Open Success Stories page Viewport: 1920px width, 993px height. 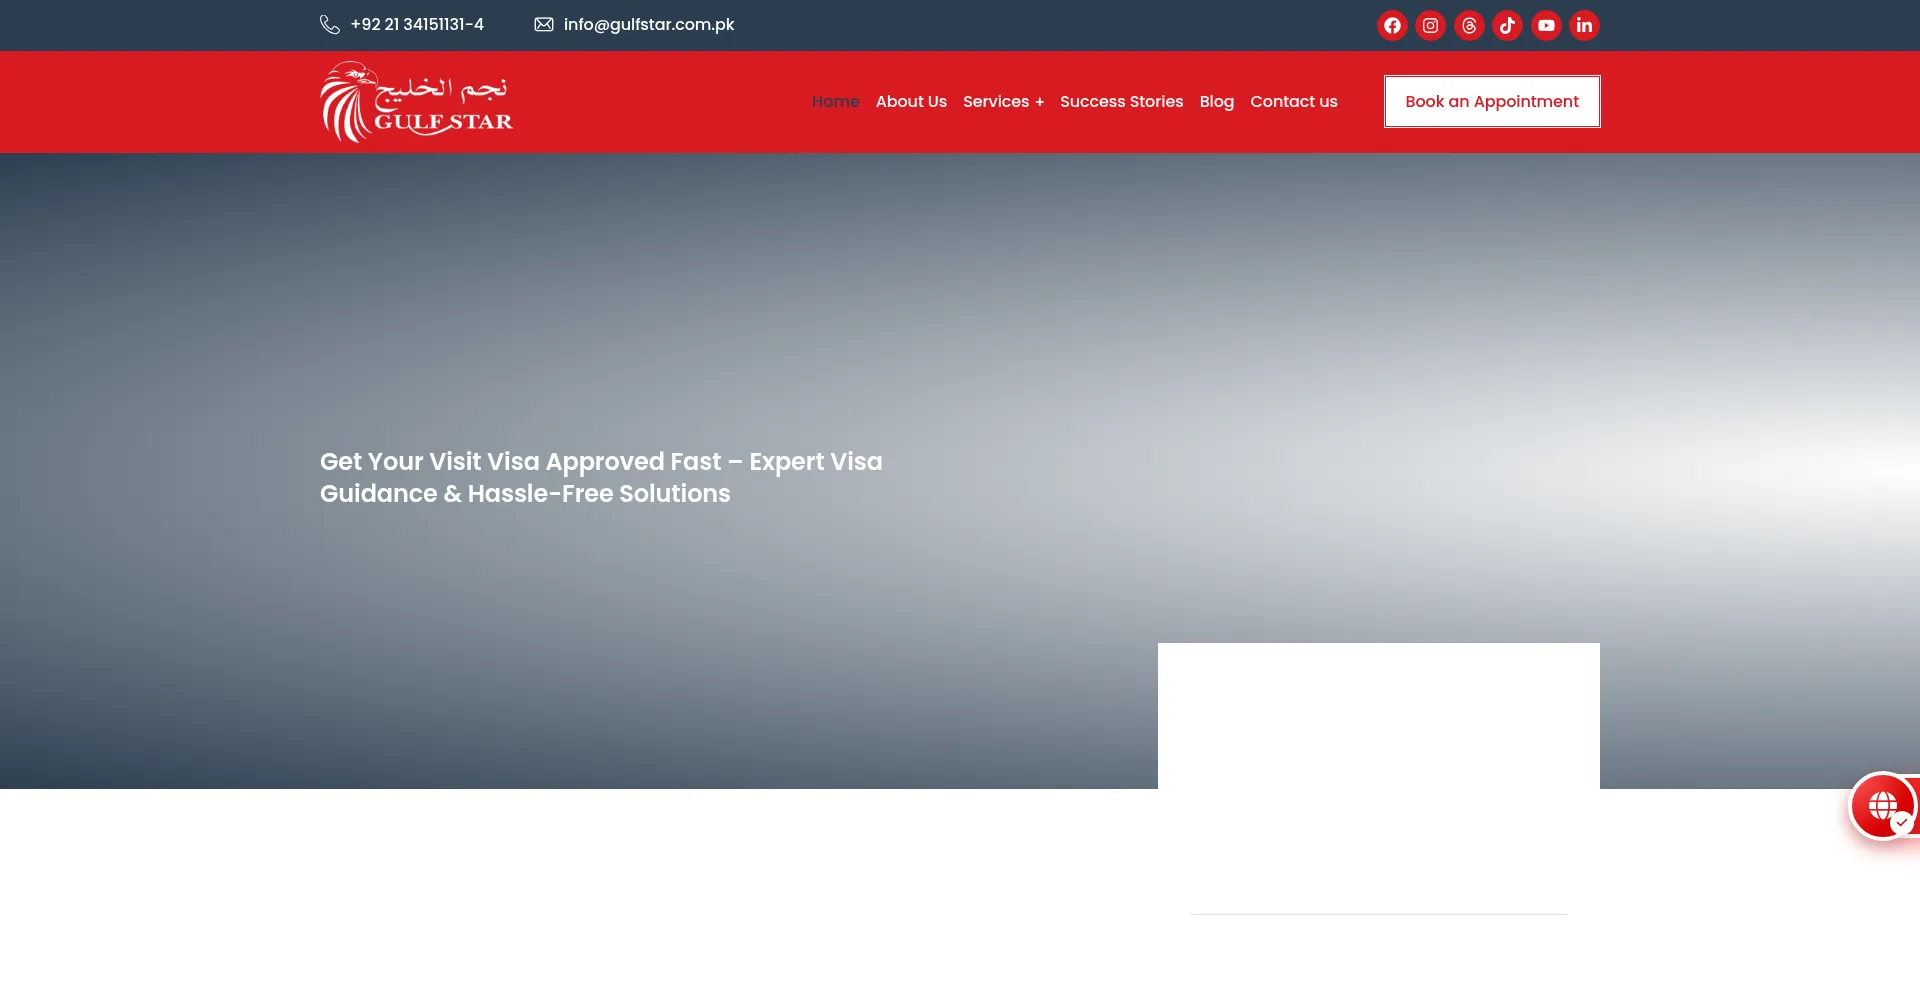[1121, 101]
